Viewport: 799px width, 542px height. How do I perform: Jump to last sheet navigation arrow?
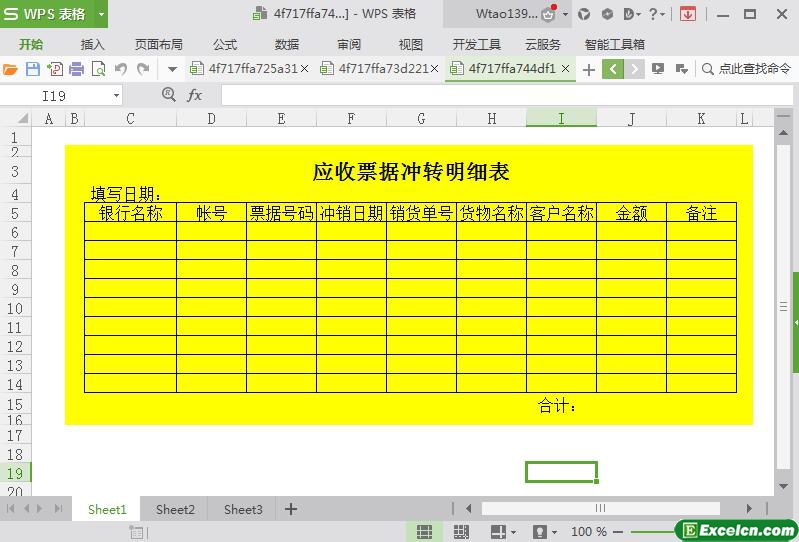(x=59, y=508)
